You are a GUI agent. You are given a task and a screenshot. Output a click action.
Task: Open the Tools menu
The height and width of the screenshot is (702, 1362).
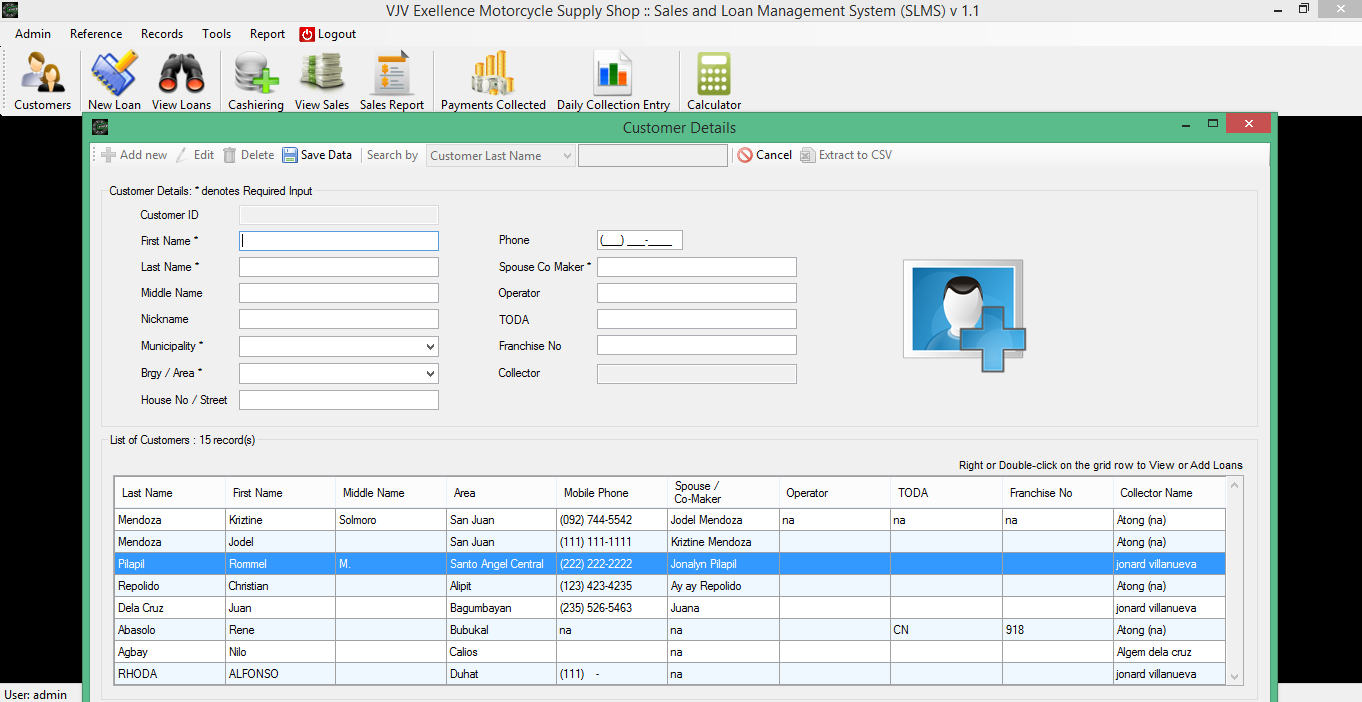216,34
